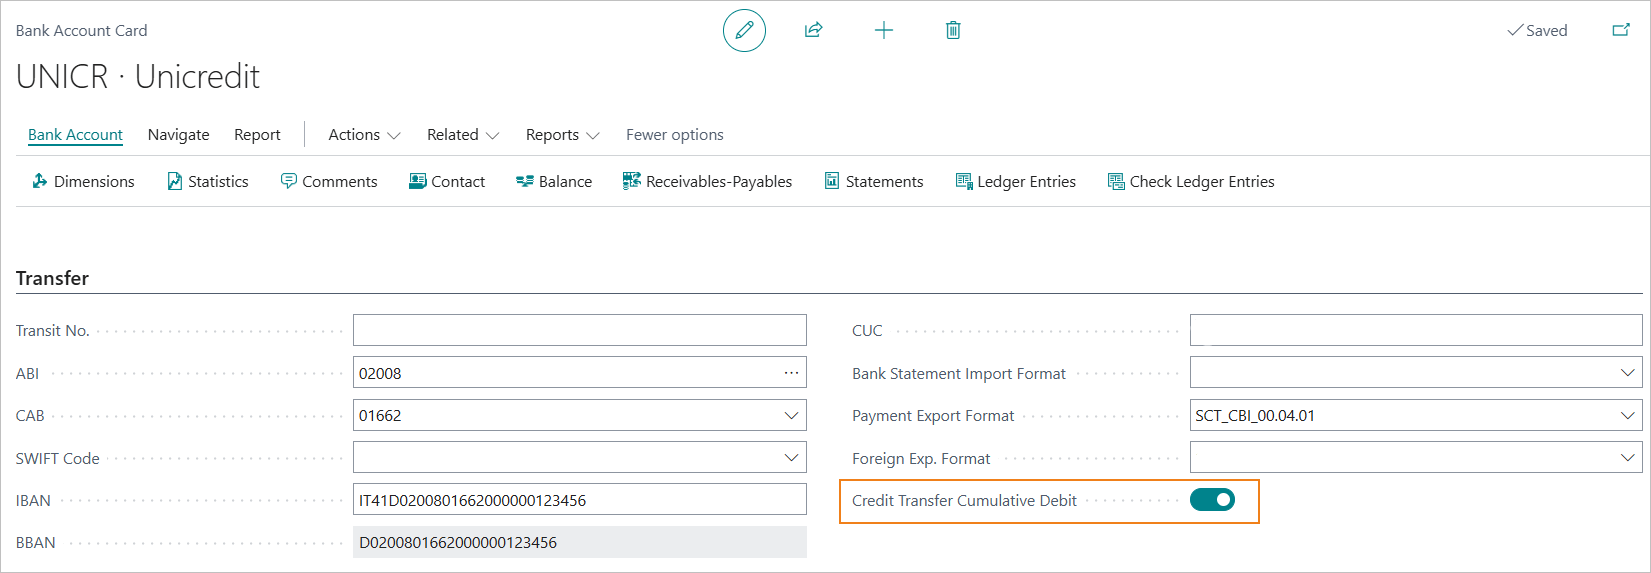The height and width of the screenshot is (573, 1651).
Task: Expand the Related menu
Action: point(463,135)
